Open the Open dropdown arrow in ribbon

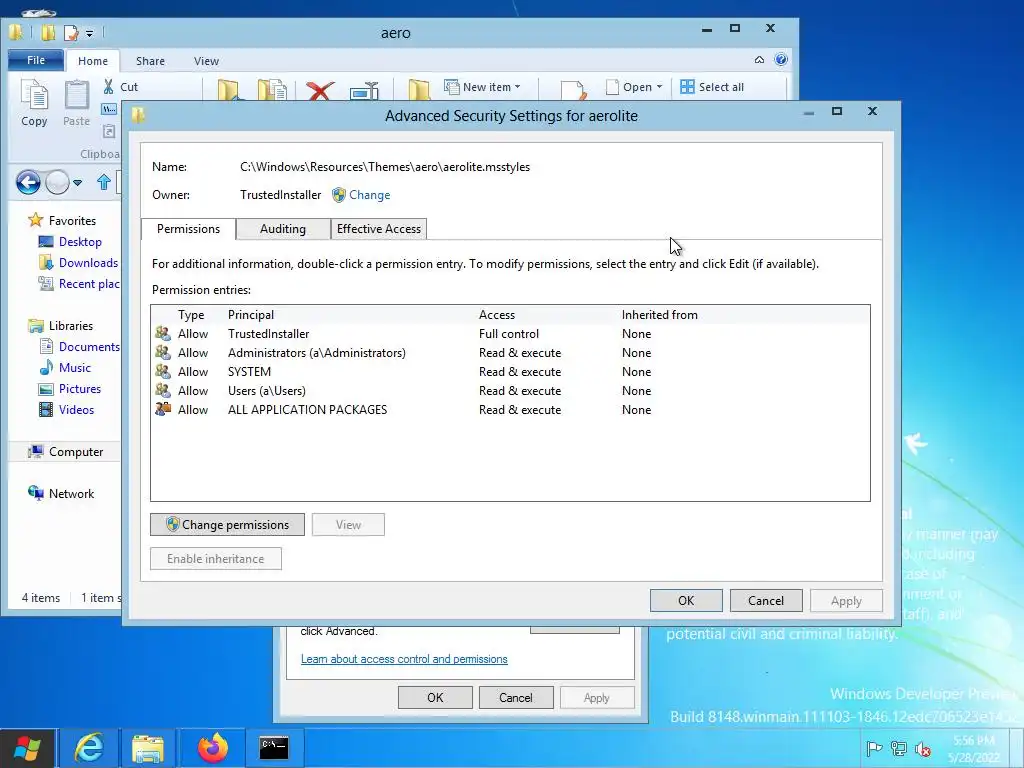tap(659, 87)
